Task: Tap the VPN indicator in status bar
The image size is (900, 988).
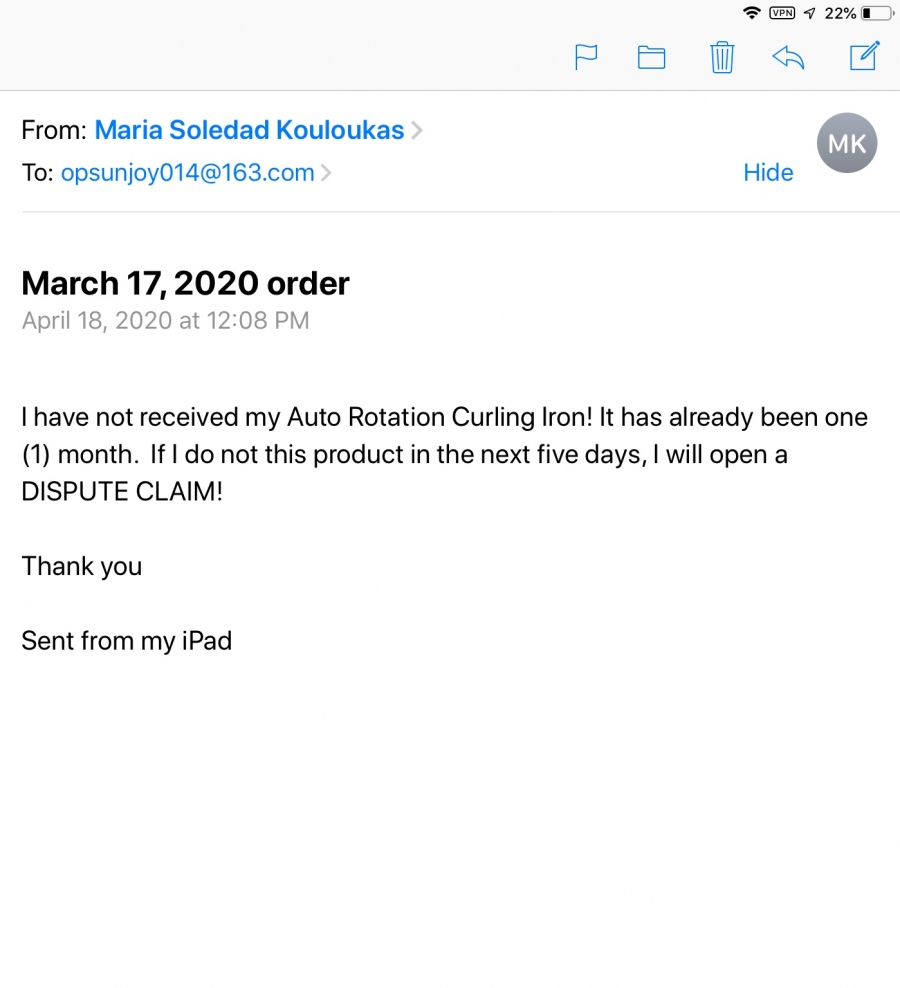Action: [782, 13]
